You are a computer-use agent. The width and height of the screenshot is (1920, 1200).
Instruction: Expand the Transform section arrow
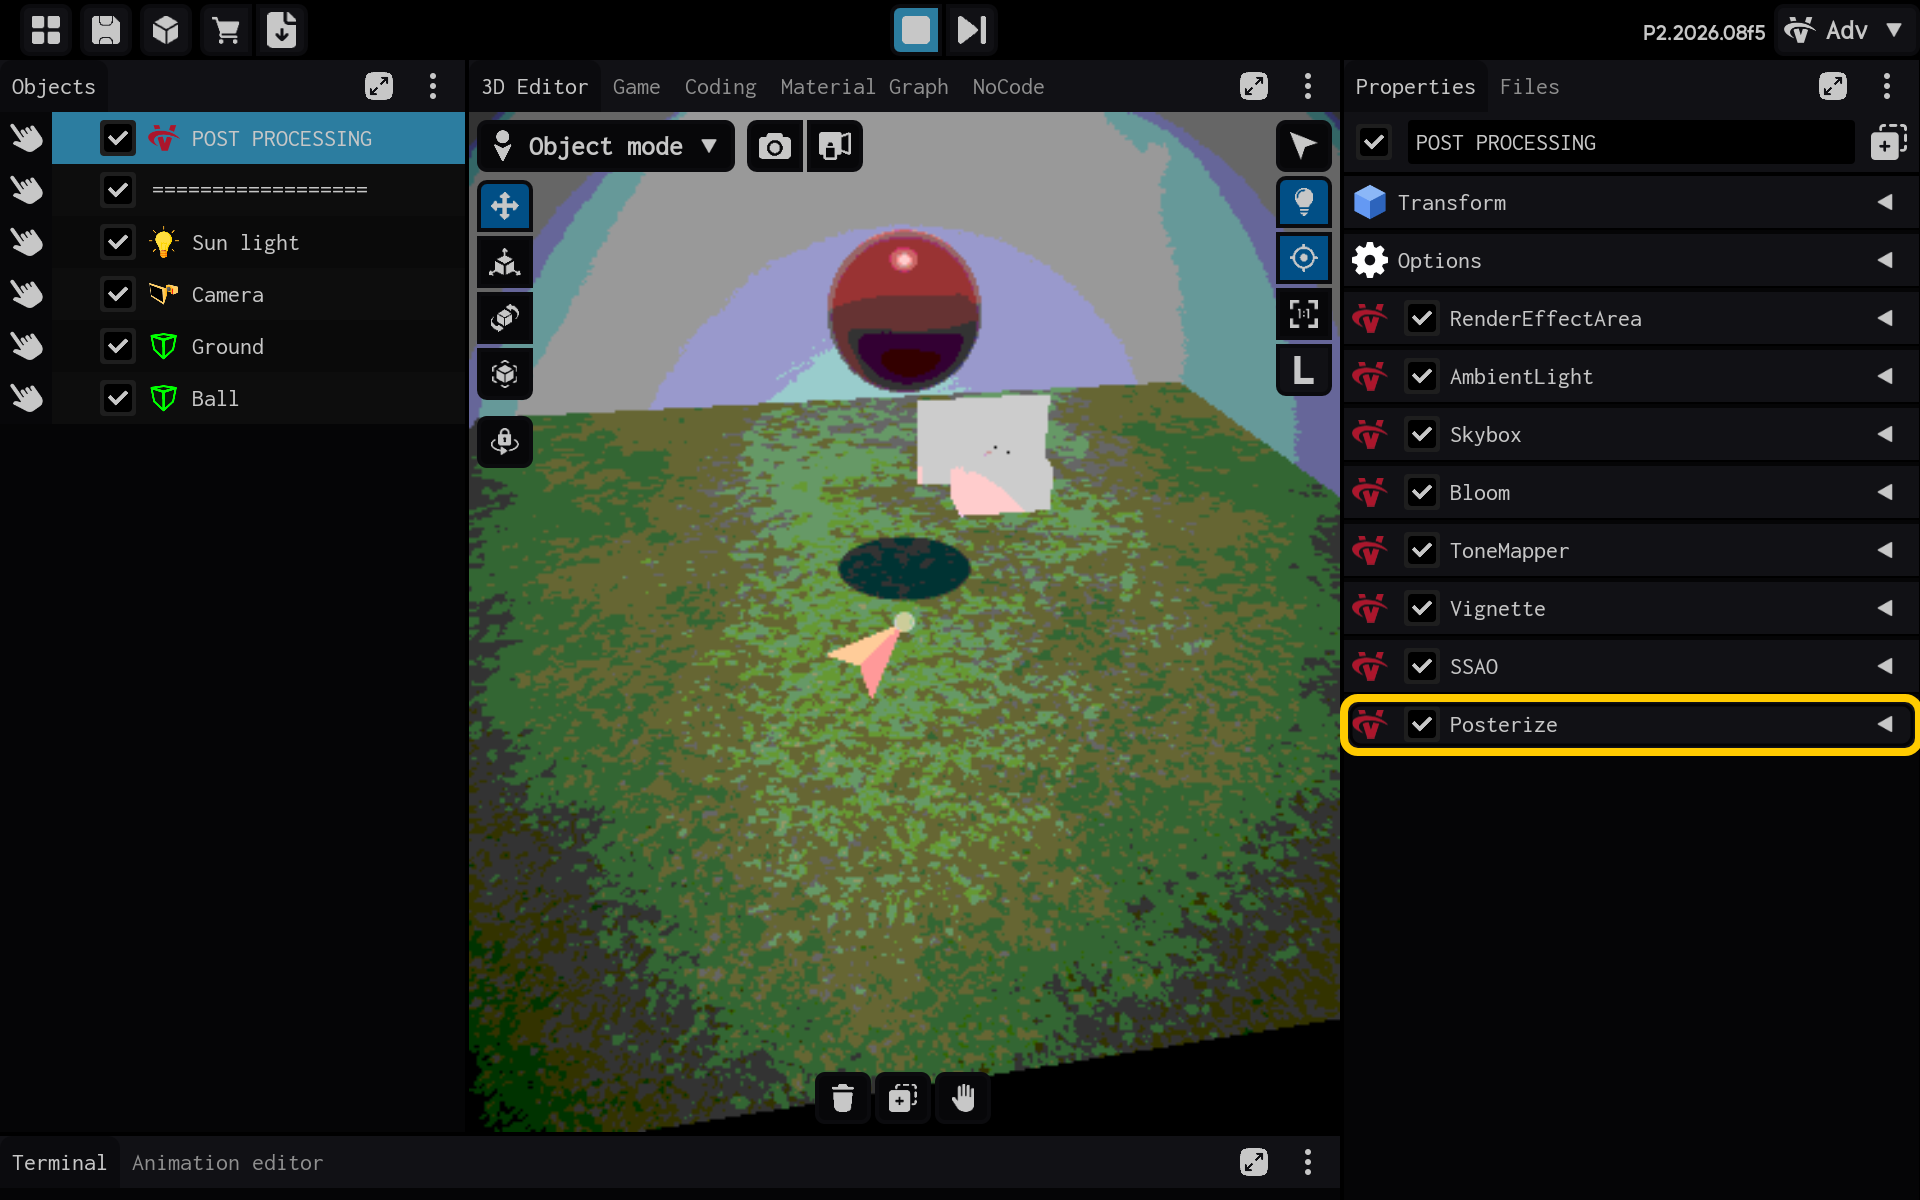coord(1885,202)
